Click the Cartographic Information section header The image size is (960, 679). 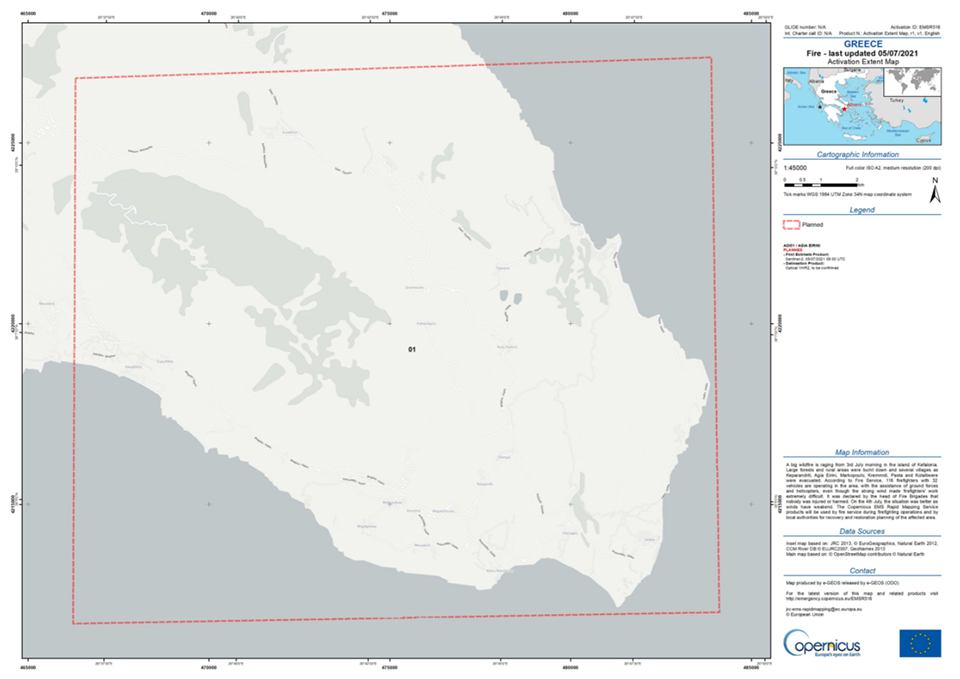point(861,155)
